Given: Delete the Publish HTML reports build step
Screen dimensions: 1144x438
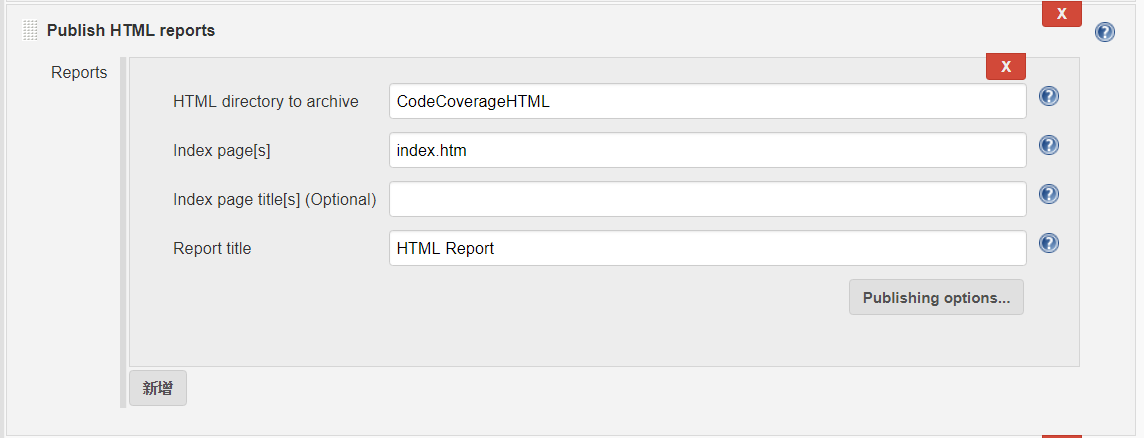Looking at the screenshot, I should click(x=1062, y=14).
